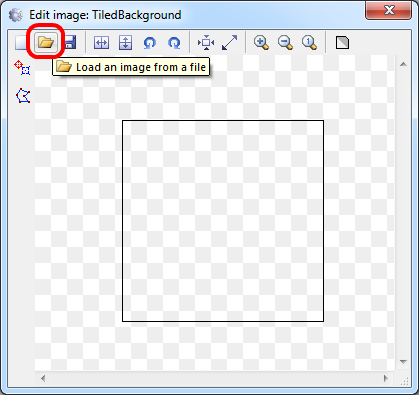The width and height of the screenshot is (419, 395).
Task: Click the horizontal scrollbar right arrow
Action: click(x=386, y=378)
